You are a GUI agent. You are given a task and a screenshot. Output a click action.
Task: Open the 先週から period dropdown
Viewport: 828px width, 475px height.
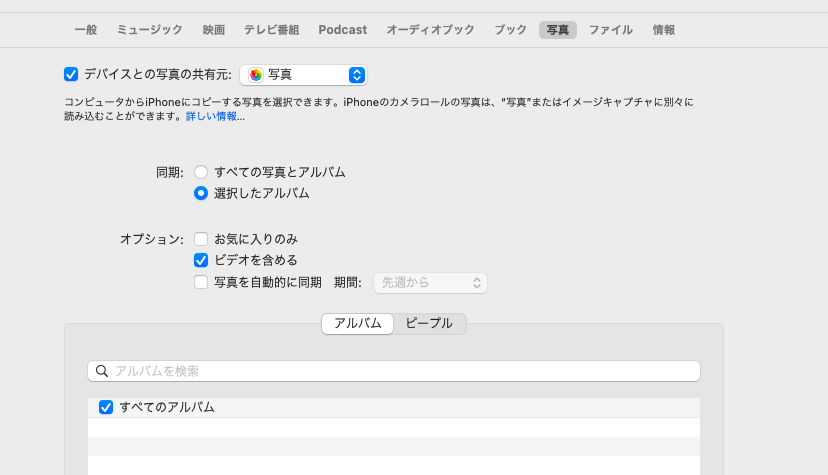(430, 283)
